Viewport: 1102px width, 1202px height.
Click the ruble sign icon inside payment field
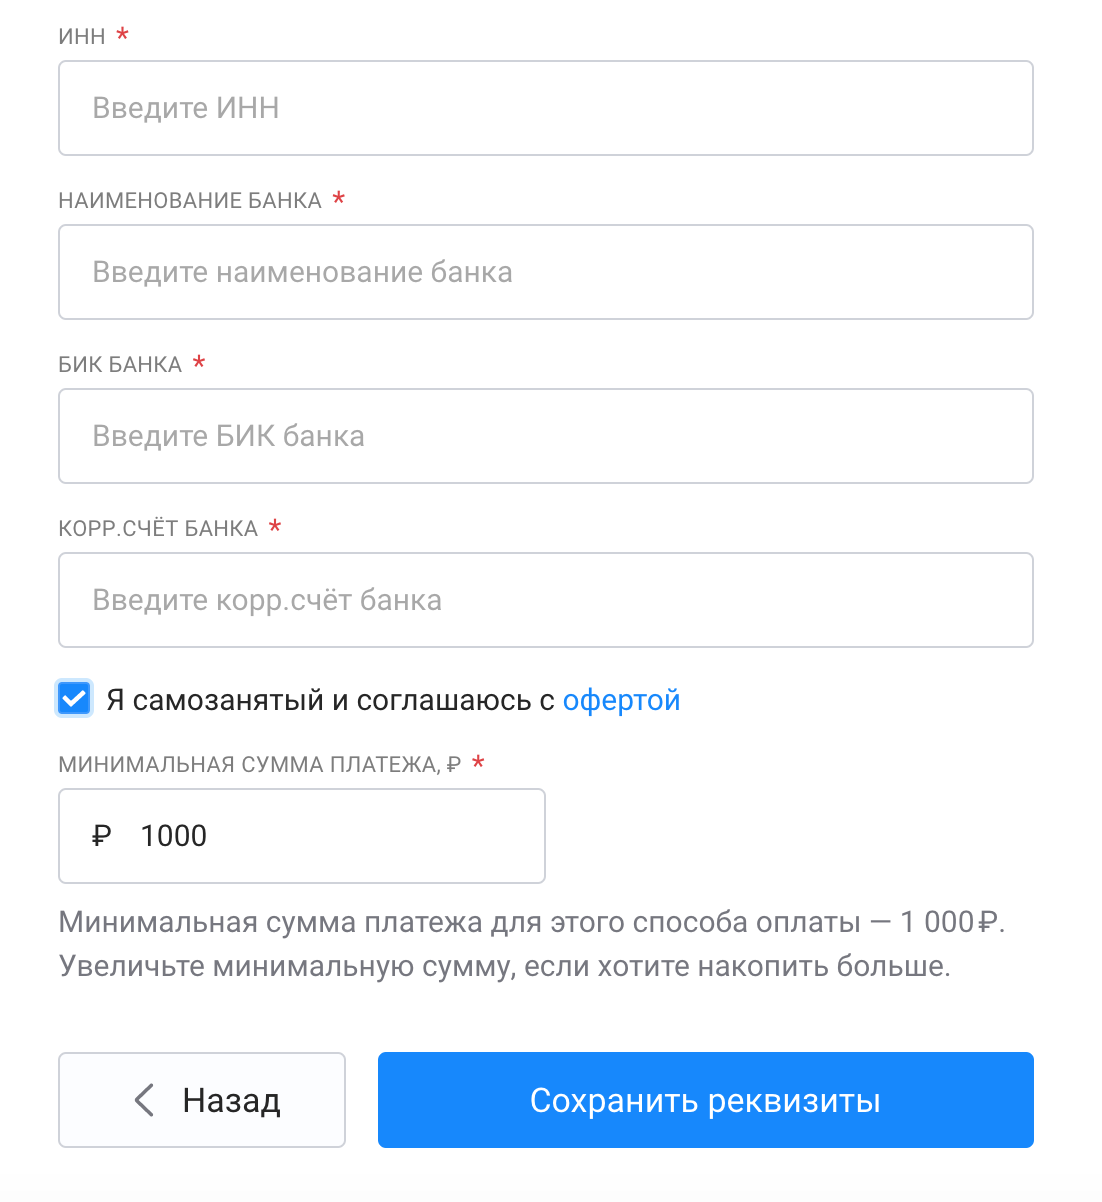click(x=101, y=836)
